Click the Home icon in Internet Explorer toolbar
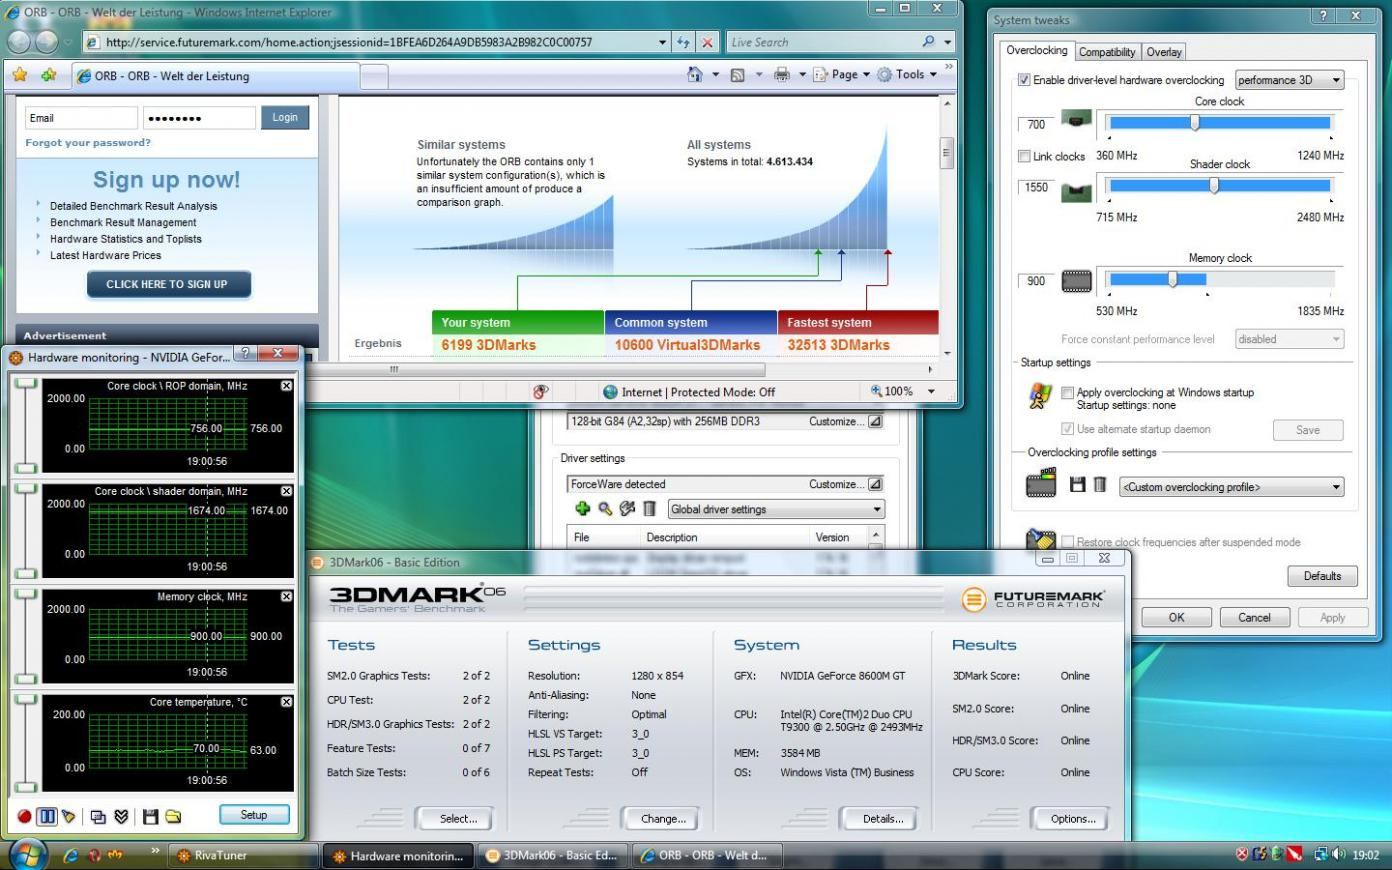 pos(695,74)
